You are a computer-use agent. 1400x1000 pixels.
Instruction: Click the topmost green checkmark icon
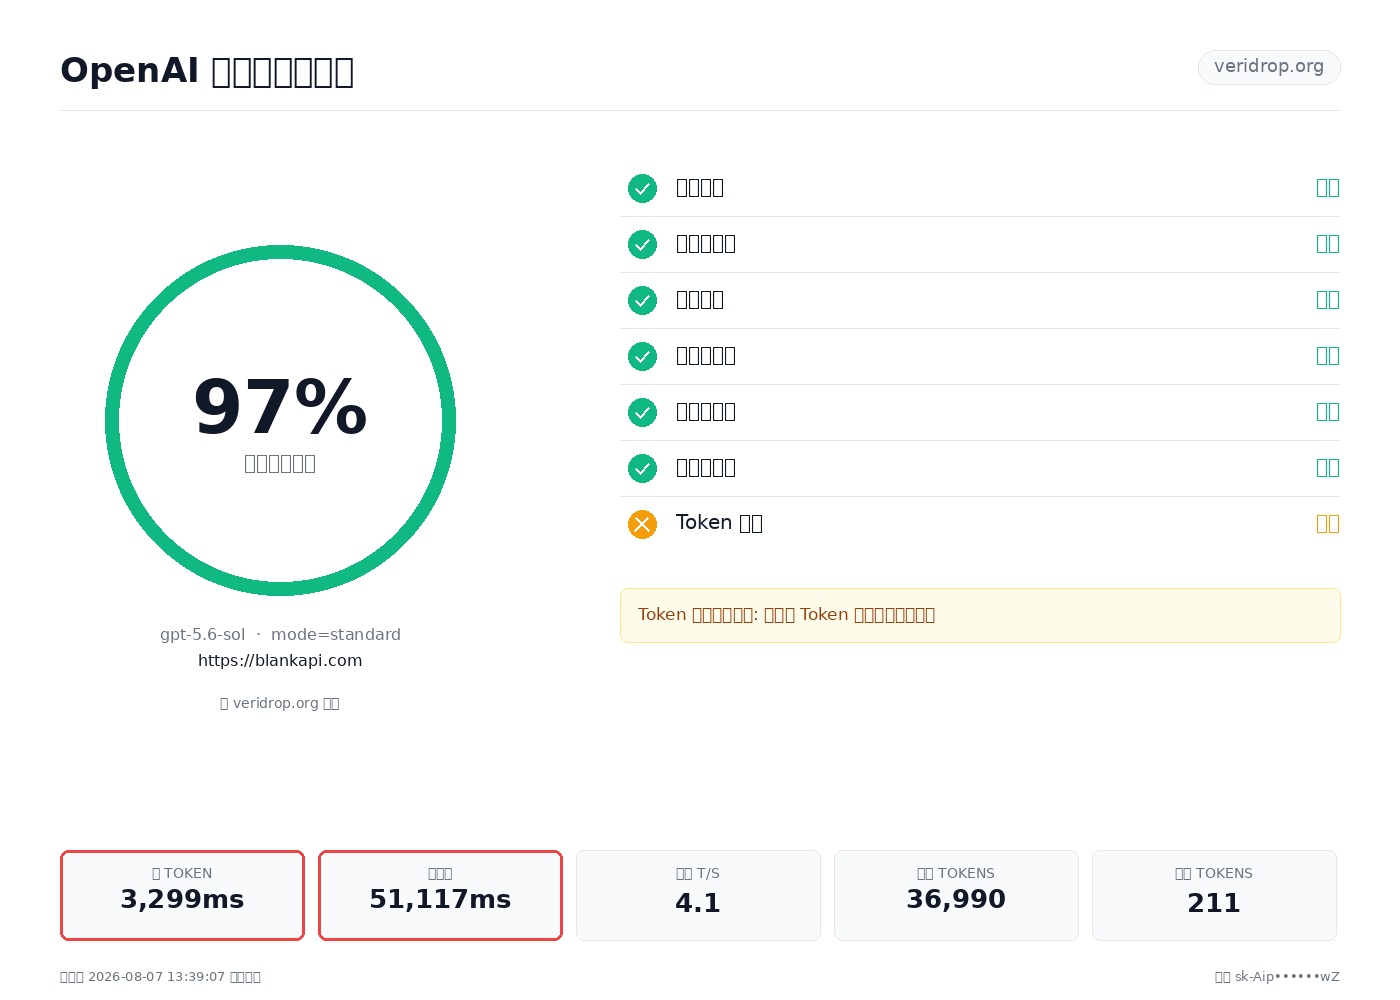click(x=642, y=188)
